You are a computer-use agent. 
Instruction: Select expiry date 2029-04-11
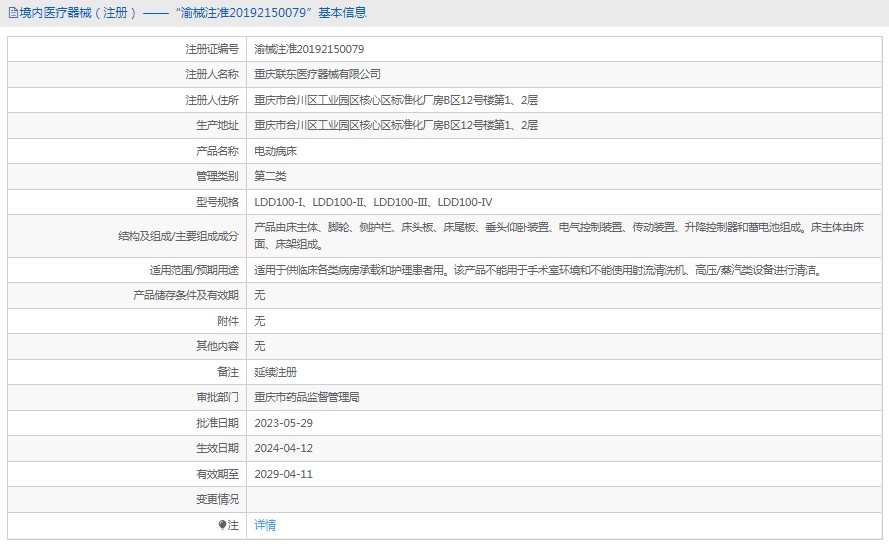tap(283, 475)
